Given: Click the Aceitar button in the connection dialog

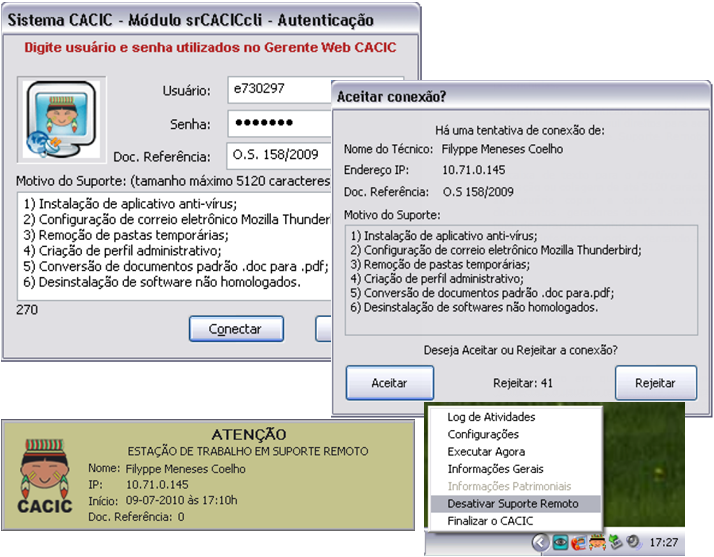Looking at the screenshot, I should click(389, 383).
